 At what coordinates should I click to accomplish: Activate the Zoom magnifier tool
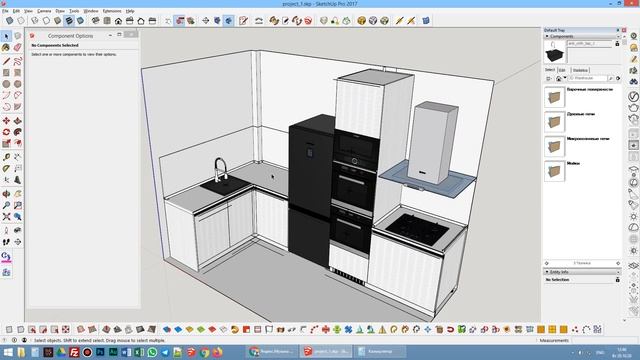(x=6, y=205)
